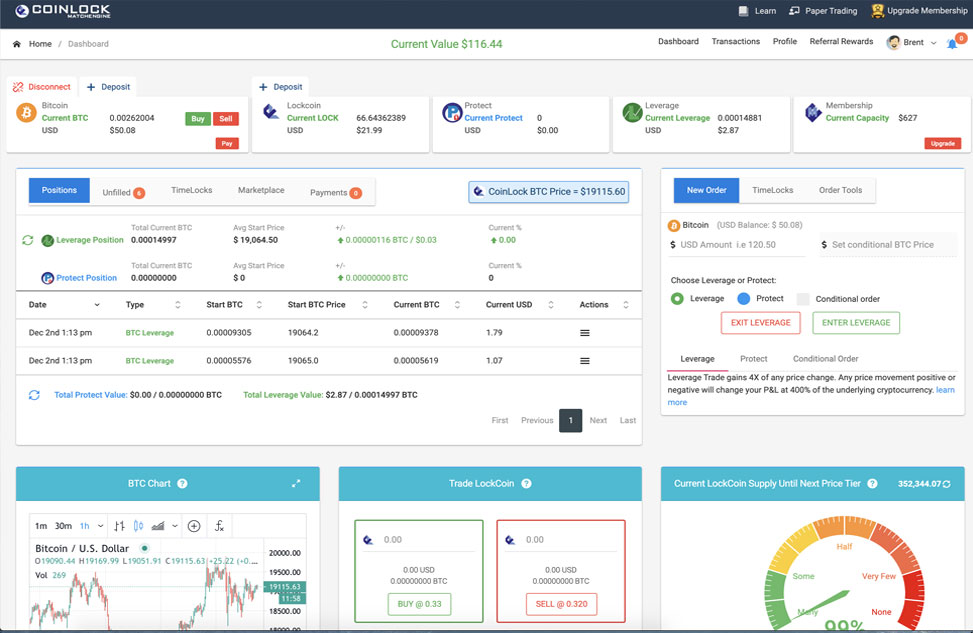The image size is (973, 633).
Task: Tick the Conditional order checkbox
Action: point(803,299)
